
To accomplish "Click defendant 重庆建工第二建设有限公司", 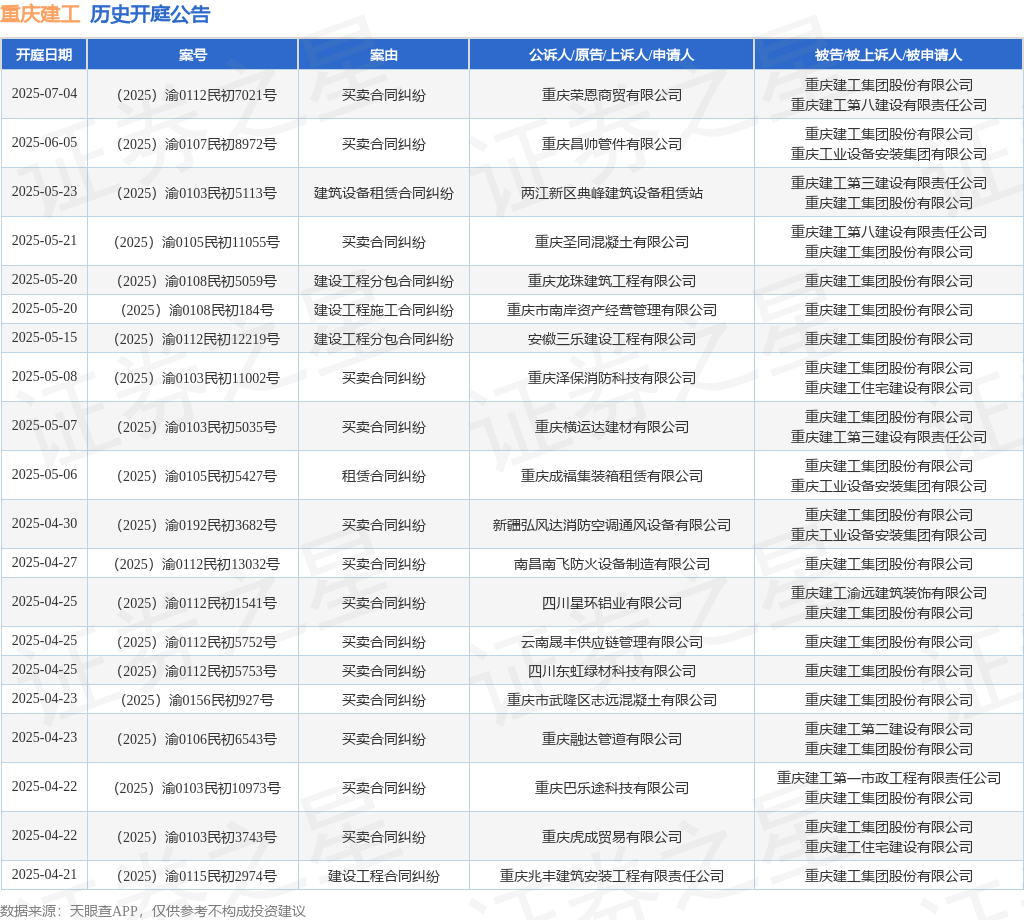I will tap(888, 729).
